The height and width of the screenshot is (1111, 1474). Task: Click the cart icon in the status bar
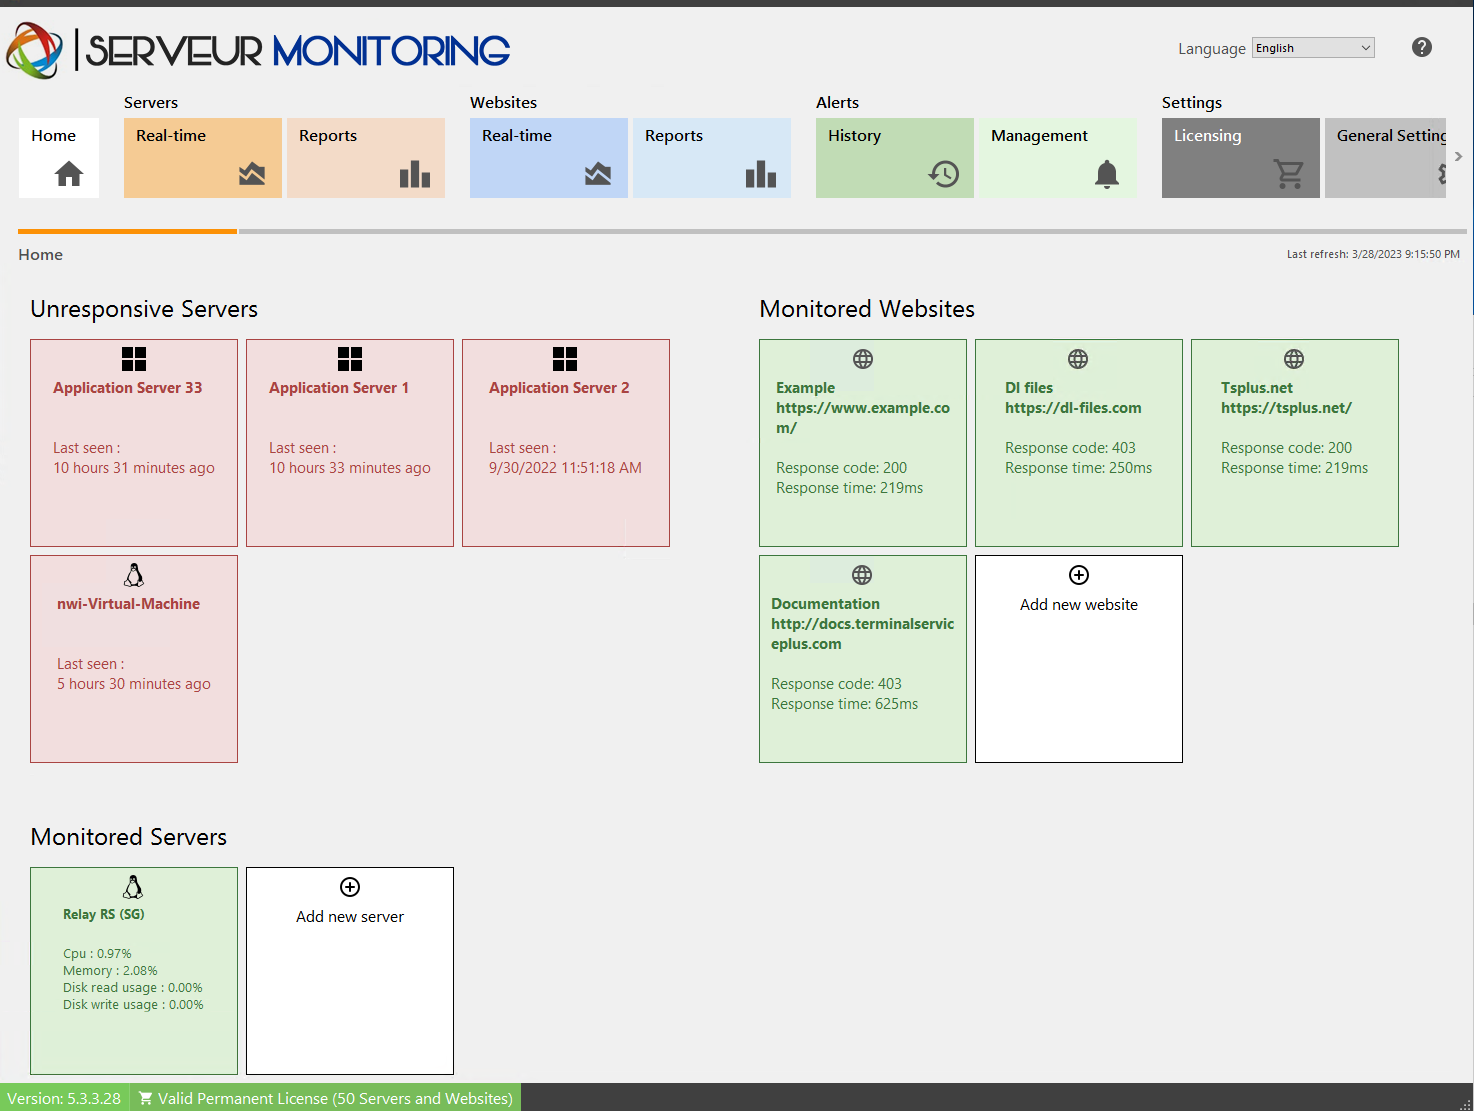(145, 1098)
